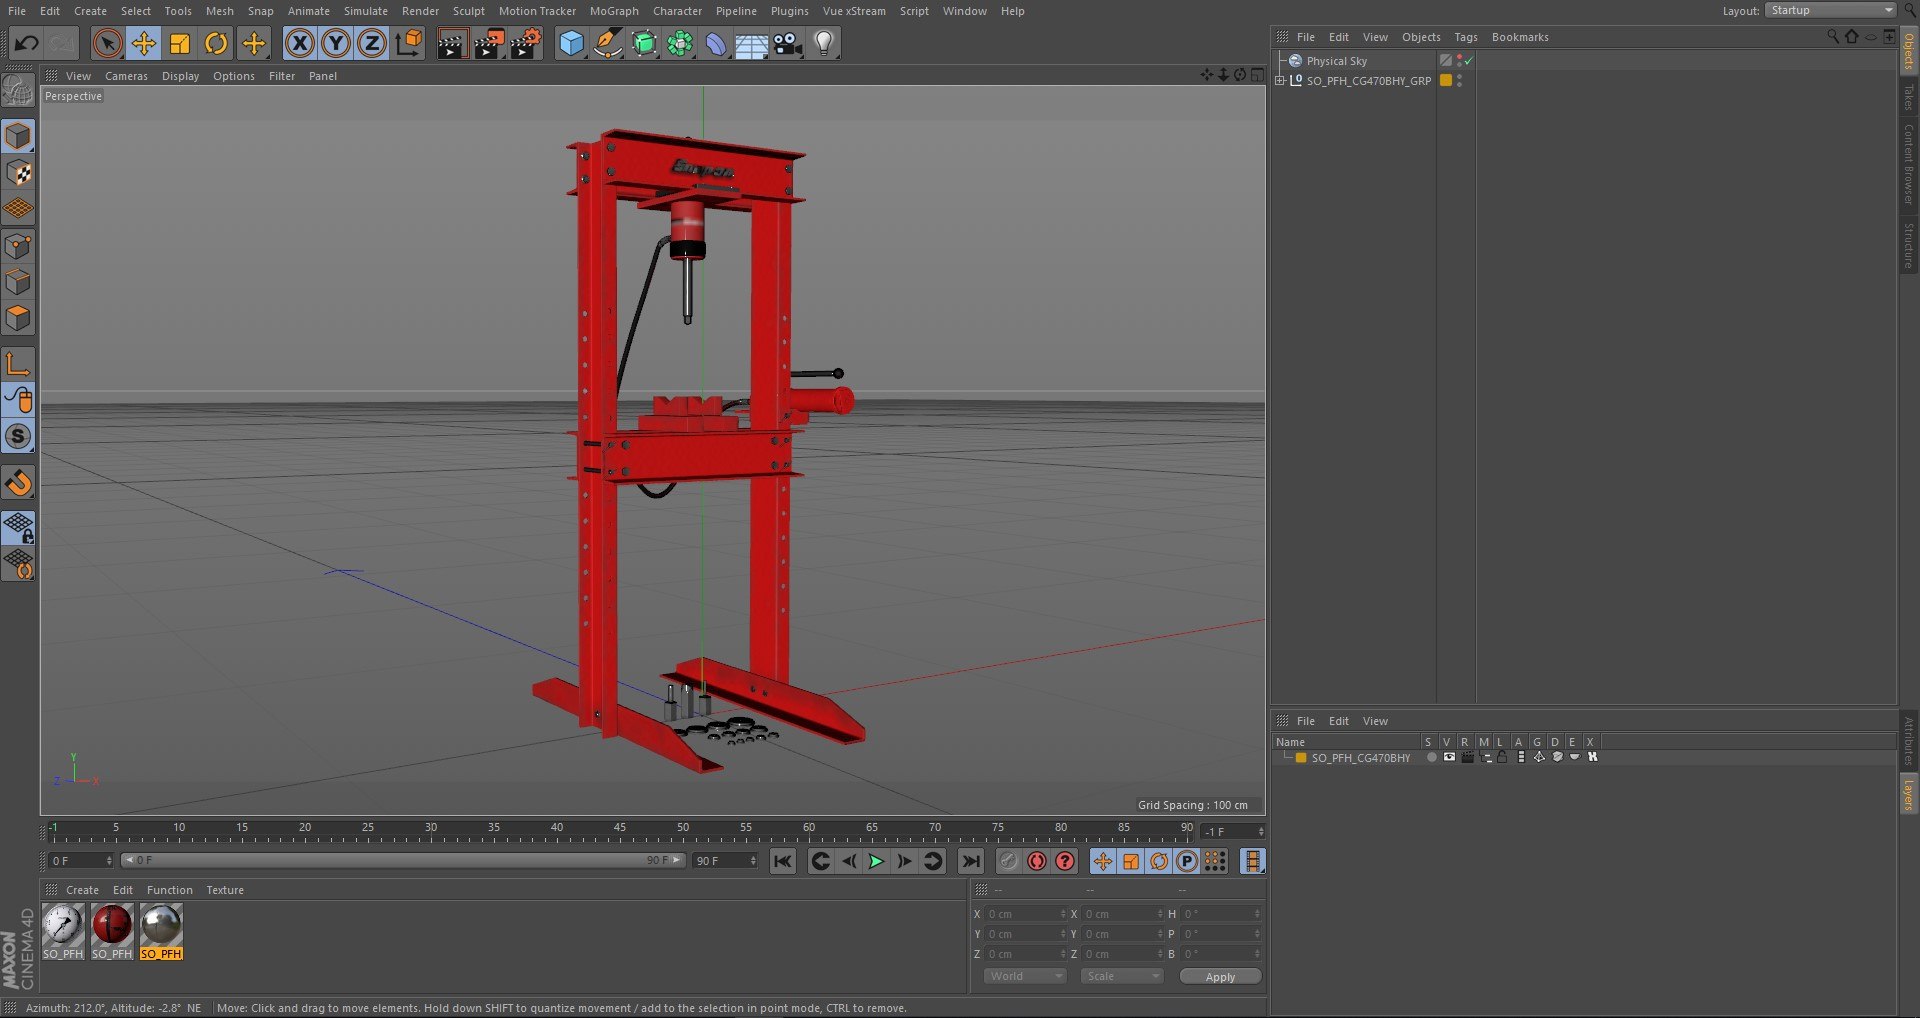Click the timeline preview range slider
The image size is (1920, 1018).
[403, 860]
